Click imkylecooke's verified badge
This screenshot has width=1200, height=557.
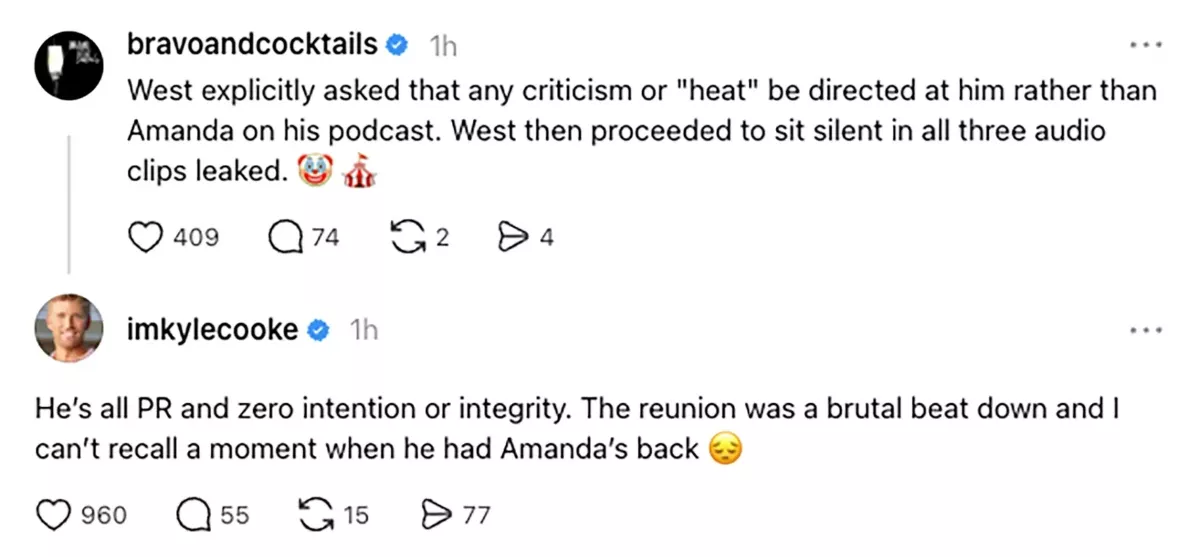pyautogui.click(x=318, y=330)
